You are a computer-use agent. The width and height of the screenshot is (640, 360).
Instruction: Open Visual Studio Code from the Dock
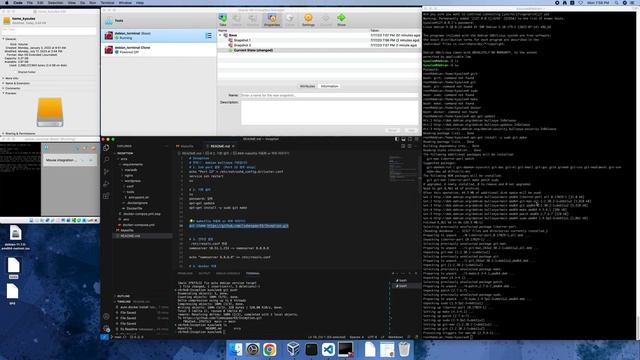[x=328, y=349]
